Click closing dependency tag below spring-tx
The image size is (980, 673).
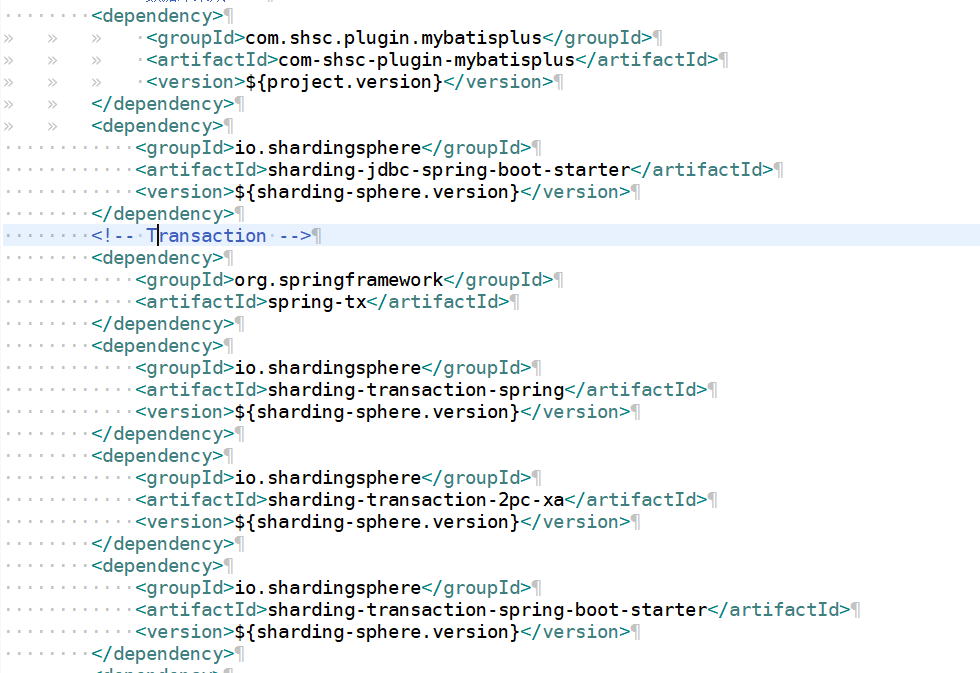[x=162, y=324]
